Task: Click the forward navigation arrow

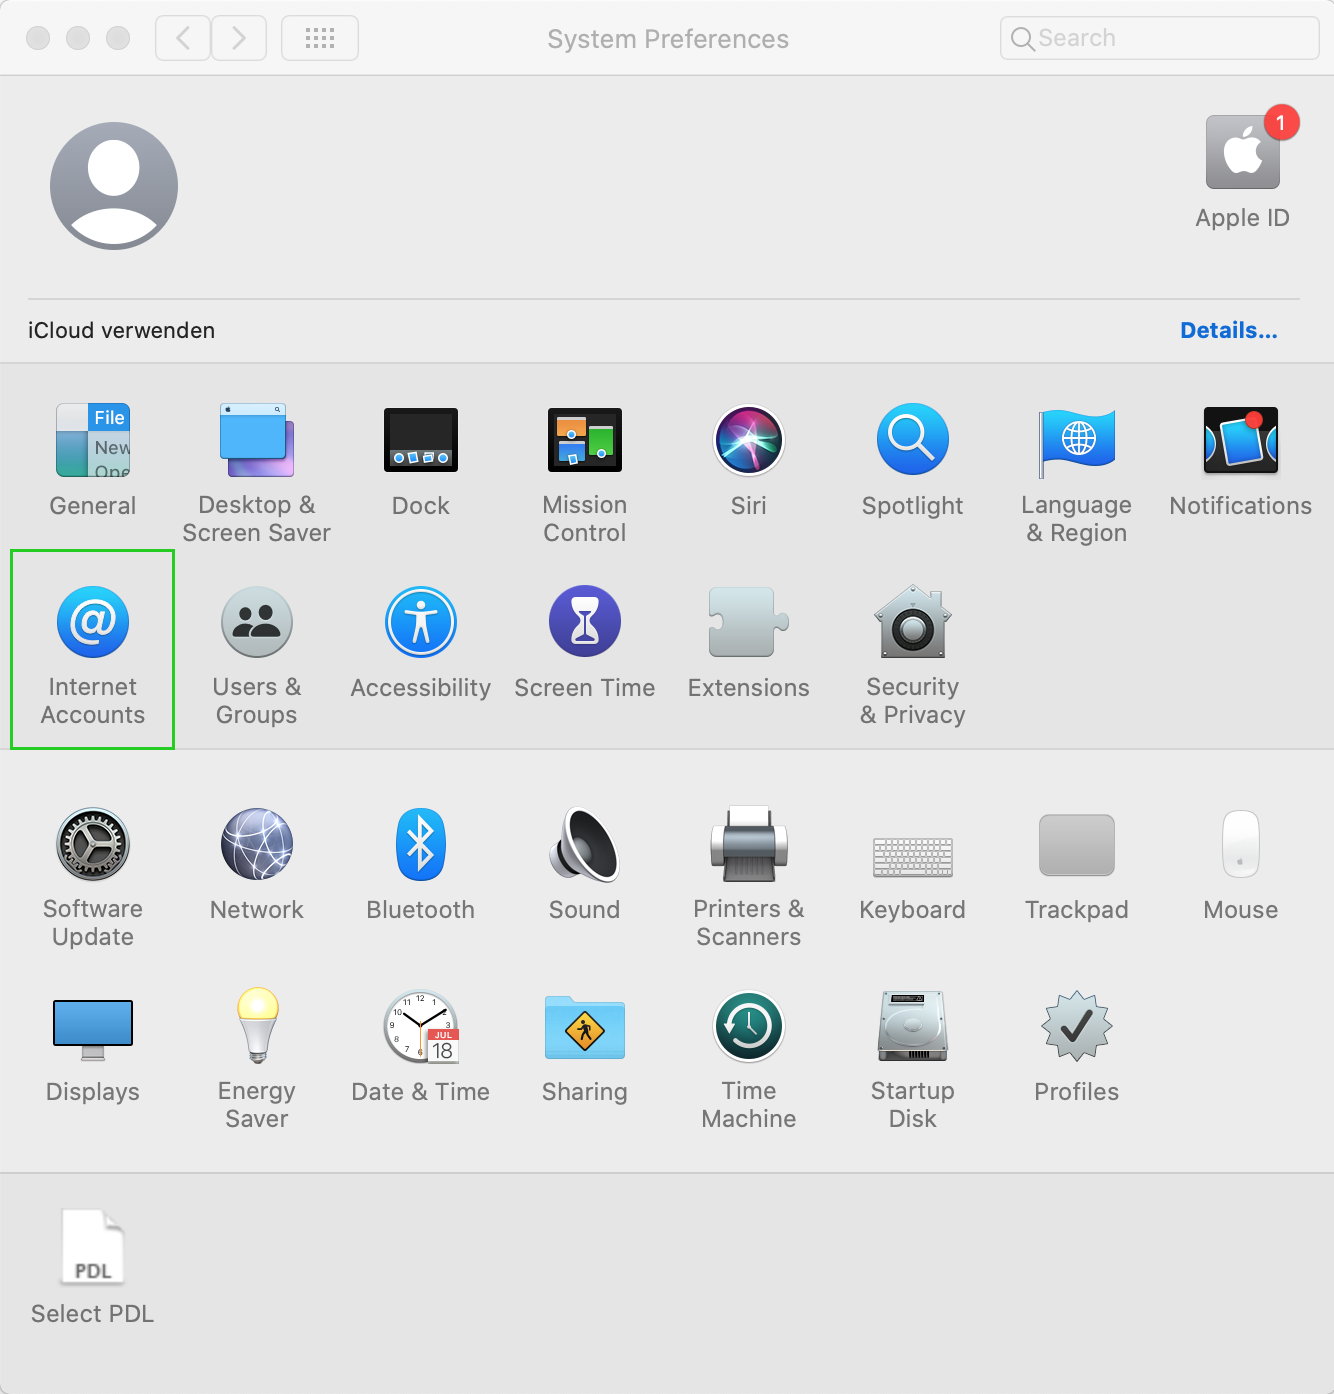Action: pyautogui.click(x=239, y=39)
